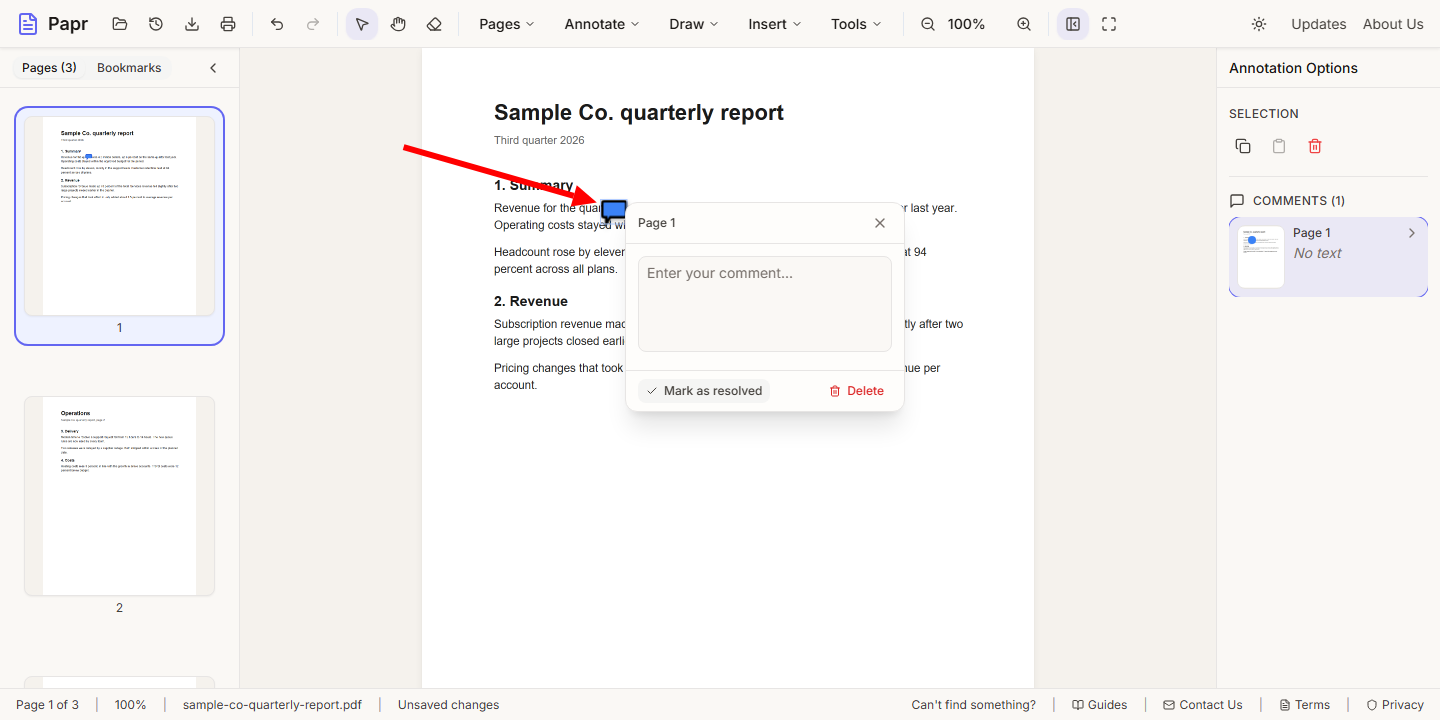Open the Pages dropdown menu

(x=506, y=24)
